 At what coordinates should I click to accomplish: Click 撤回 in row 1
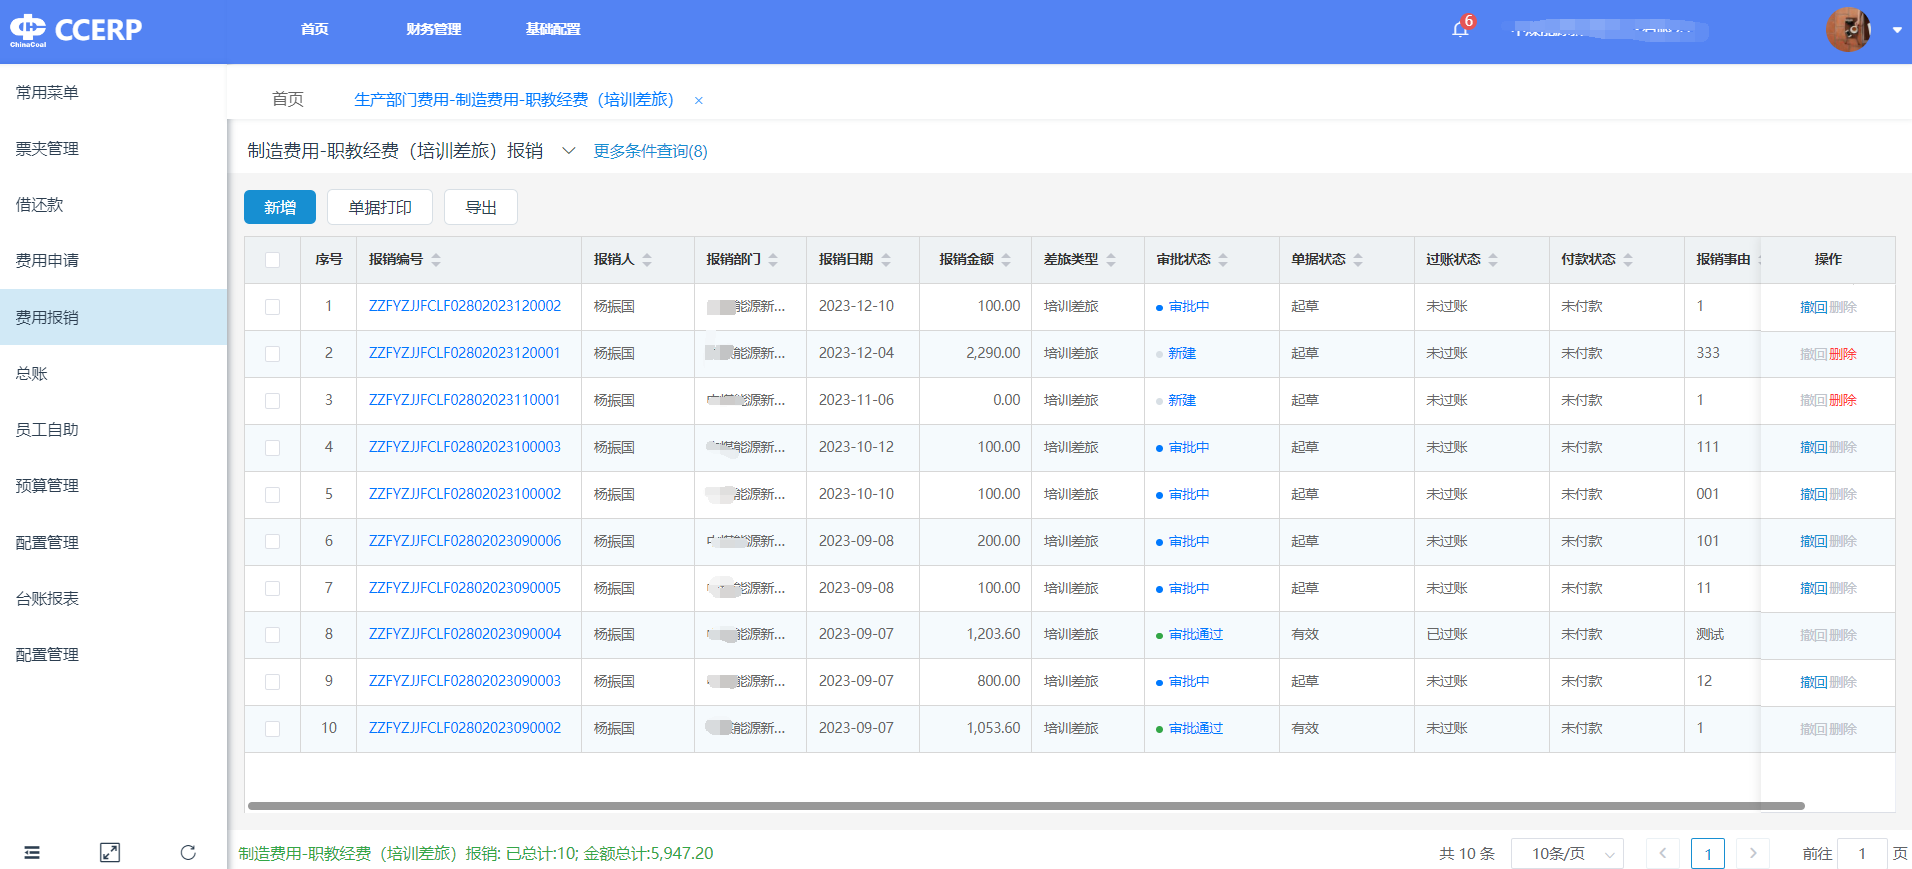tap(1814, 307)
